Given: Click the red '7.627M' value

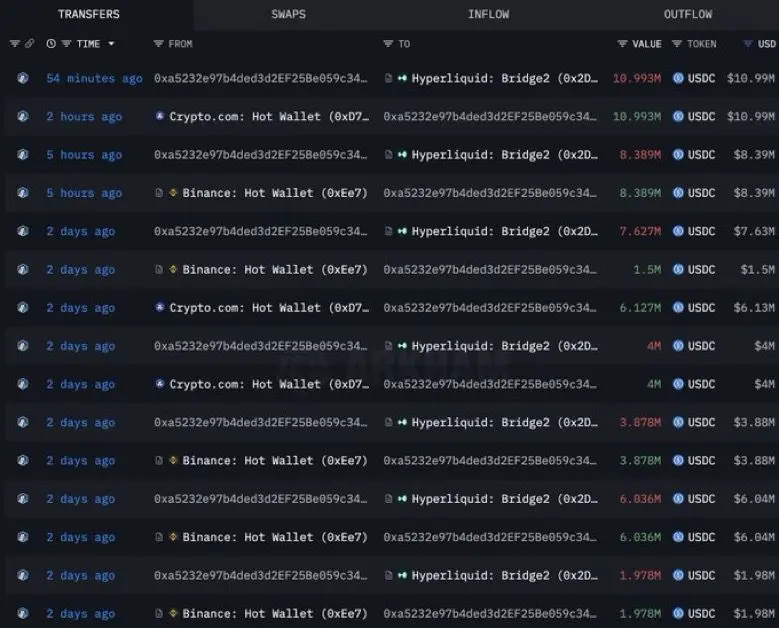Looking at the screenshot, I should pos(640,231).
